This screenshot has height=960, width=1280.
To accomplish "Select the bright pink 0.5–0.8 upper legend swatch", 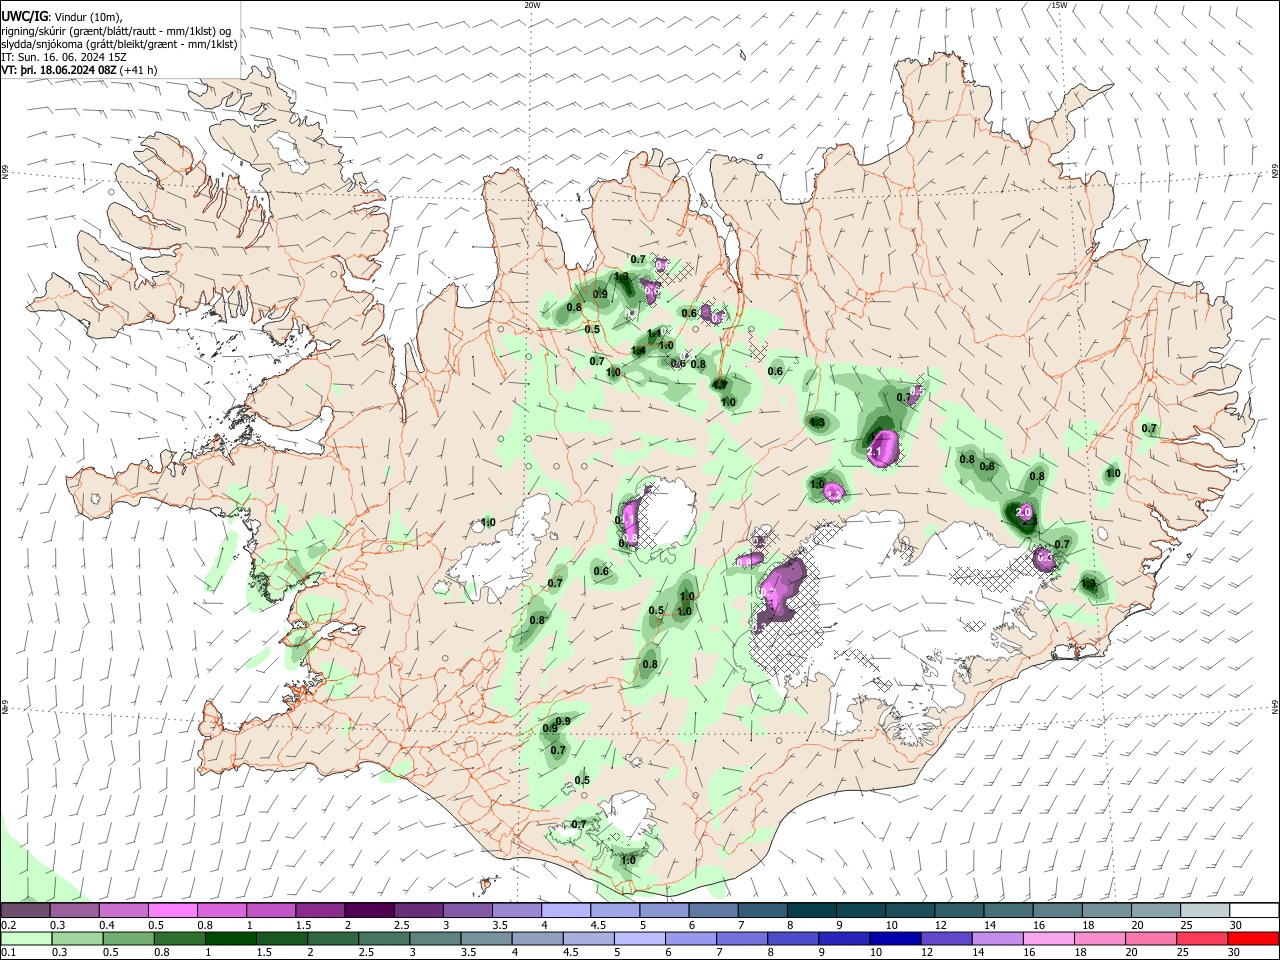I will pos(172,911).
